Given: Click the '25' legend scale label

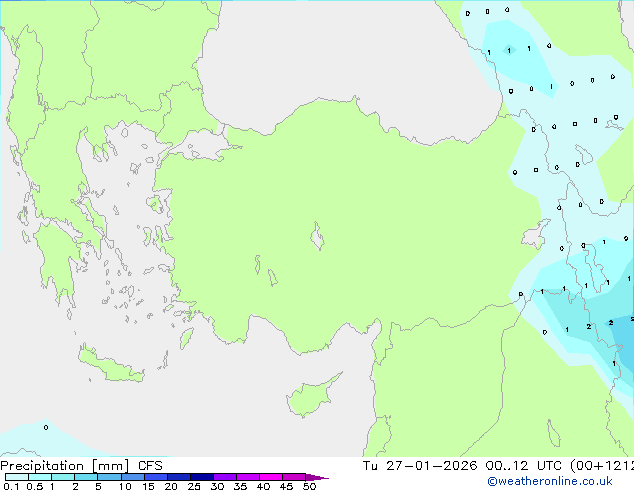Looking at the screenshot, I should click(x=194, y=486).
